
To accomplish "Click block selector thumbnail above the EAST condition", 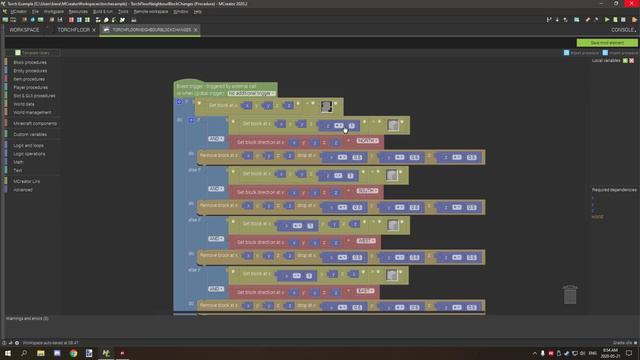I will 392,275.
